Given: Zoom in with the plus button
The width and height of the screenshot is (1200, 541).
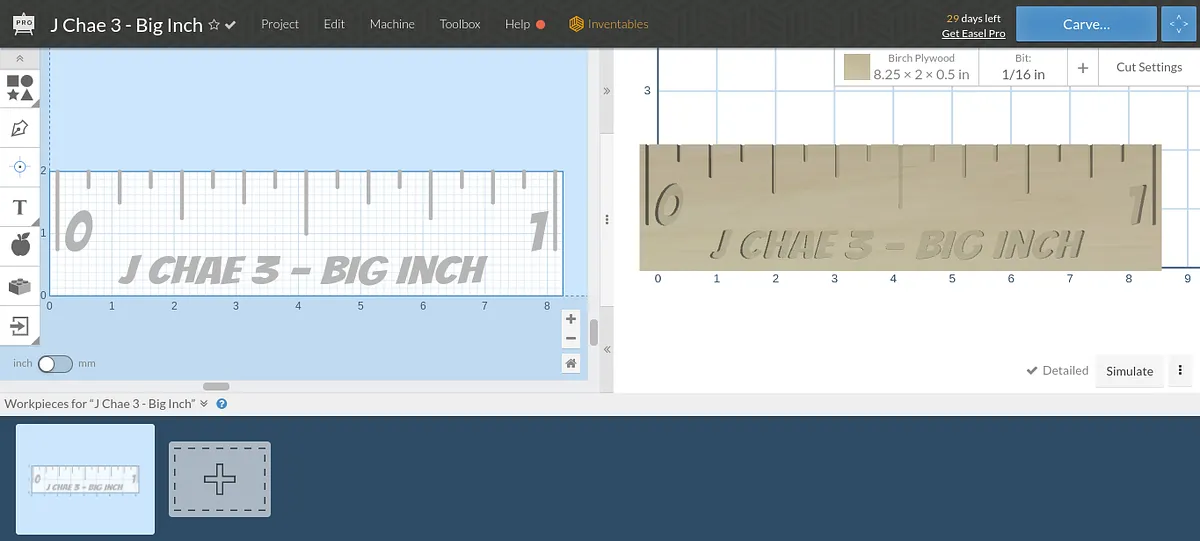Looking at the screenshot, I should point(571,320).
